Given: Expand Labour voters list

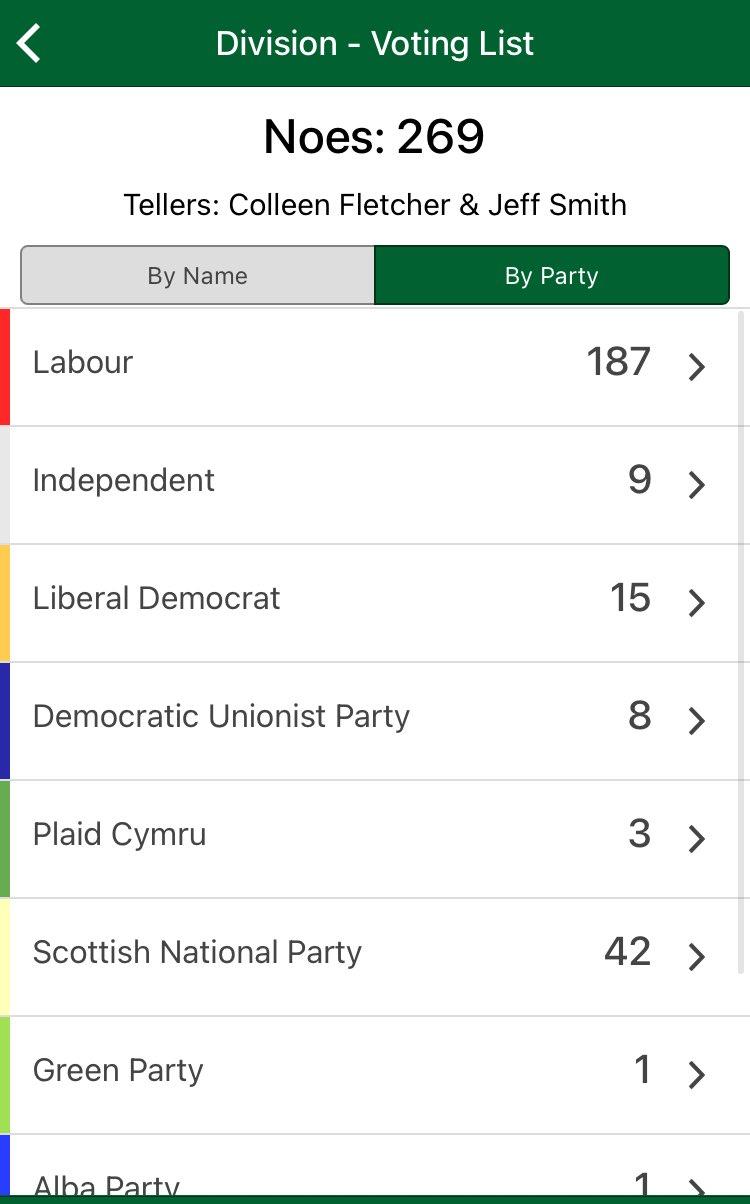Looking at the screenshot, I should pyautogui.click(x=375, y=367).
